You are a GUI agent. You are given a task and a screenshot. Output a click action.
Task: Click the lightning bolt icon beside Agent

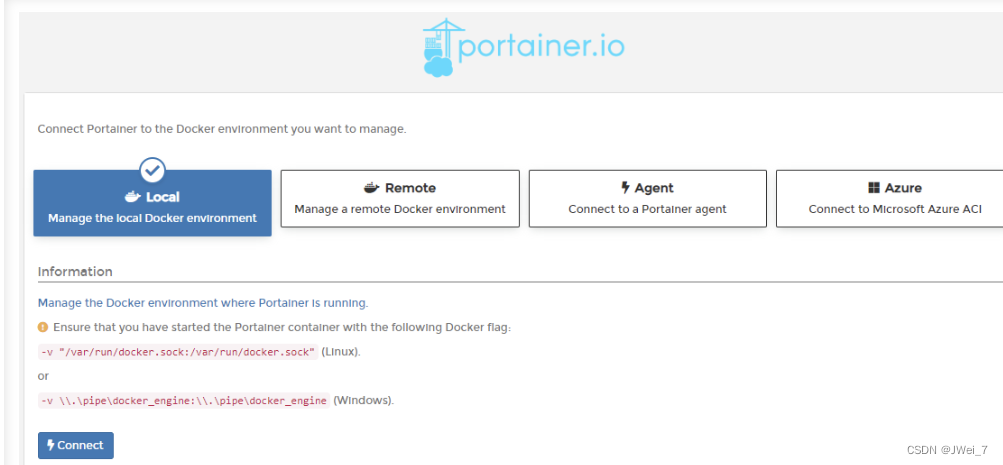(625, 188)
